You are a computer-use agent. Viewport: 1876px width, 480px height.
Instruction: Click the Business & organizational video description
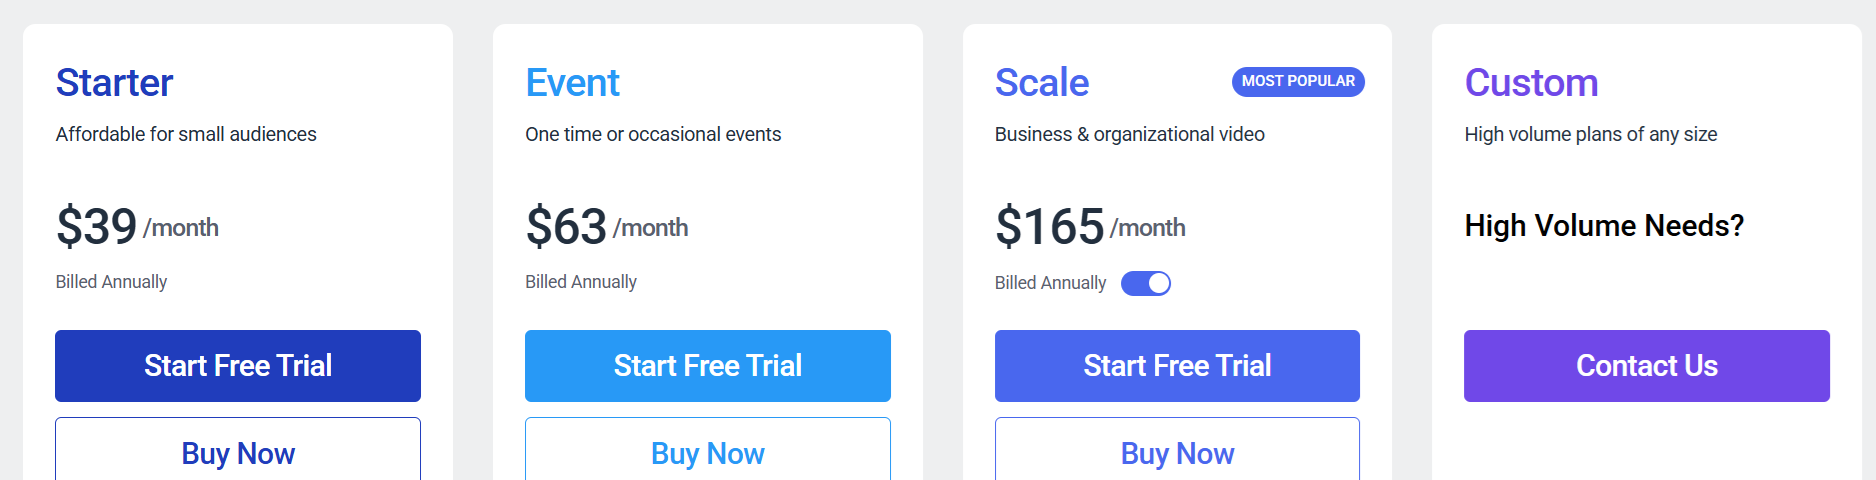tap(1129, 134)
